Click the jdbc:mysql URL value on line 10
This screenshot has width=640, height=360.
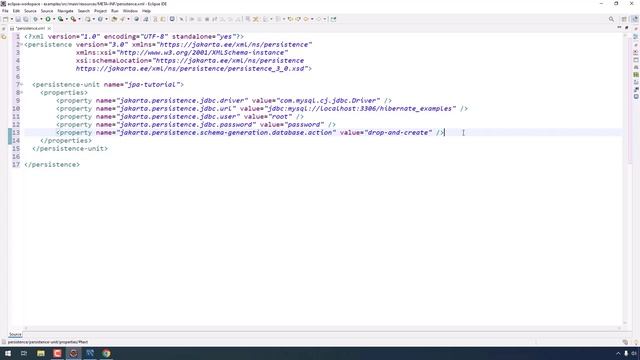point(360,109)
